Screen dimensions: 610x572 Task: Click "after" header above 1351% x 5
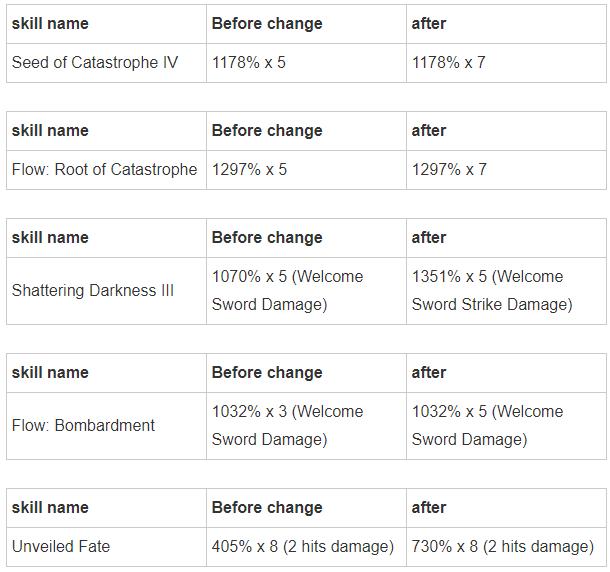(x=429, y=237)
